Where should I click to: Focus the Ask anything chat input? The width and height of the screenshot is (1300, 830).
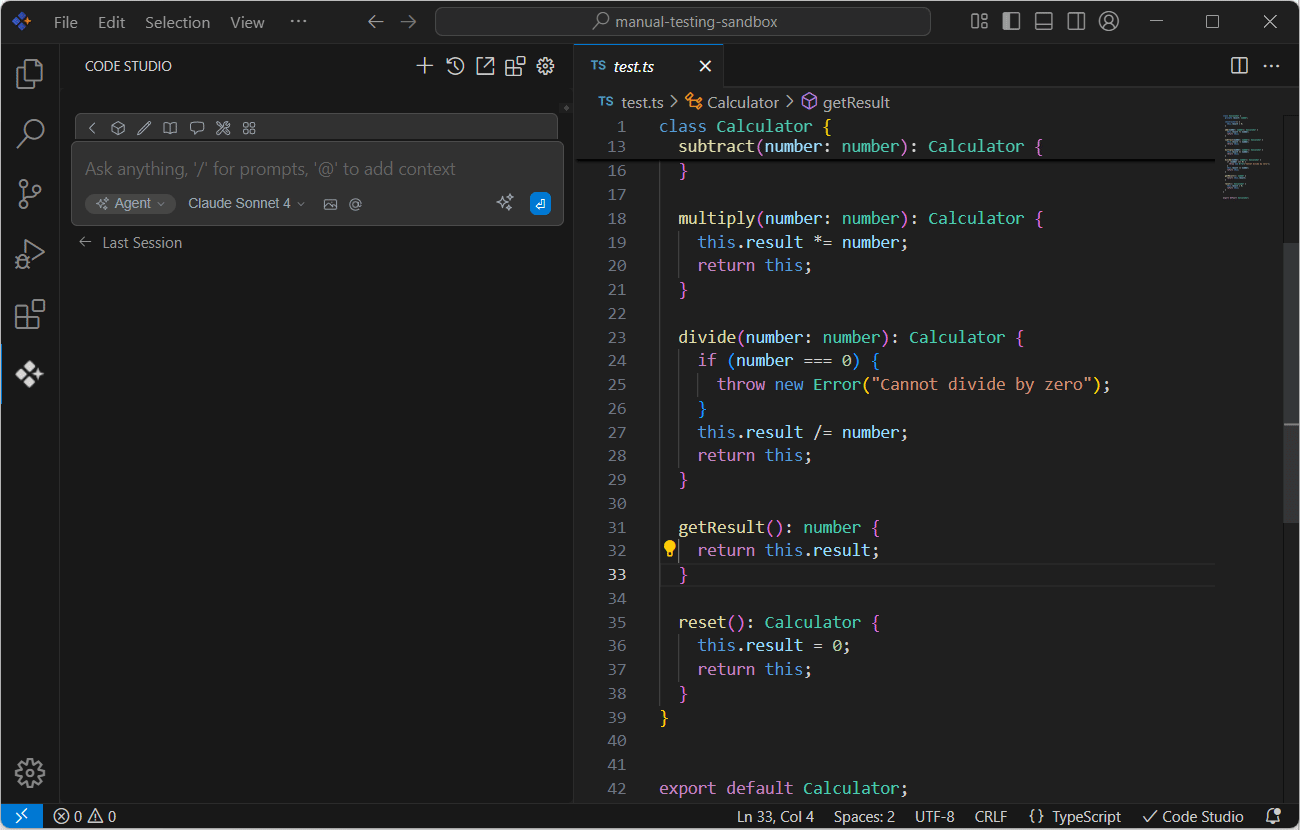click(x=318, y=169)
